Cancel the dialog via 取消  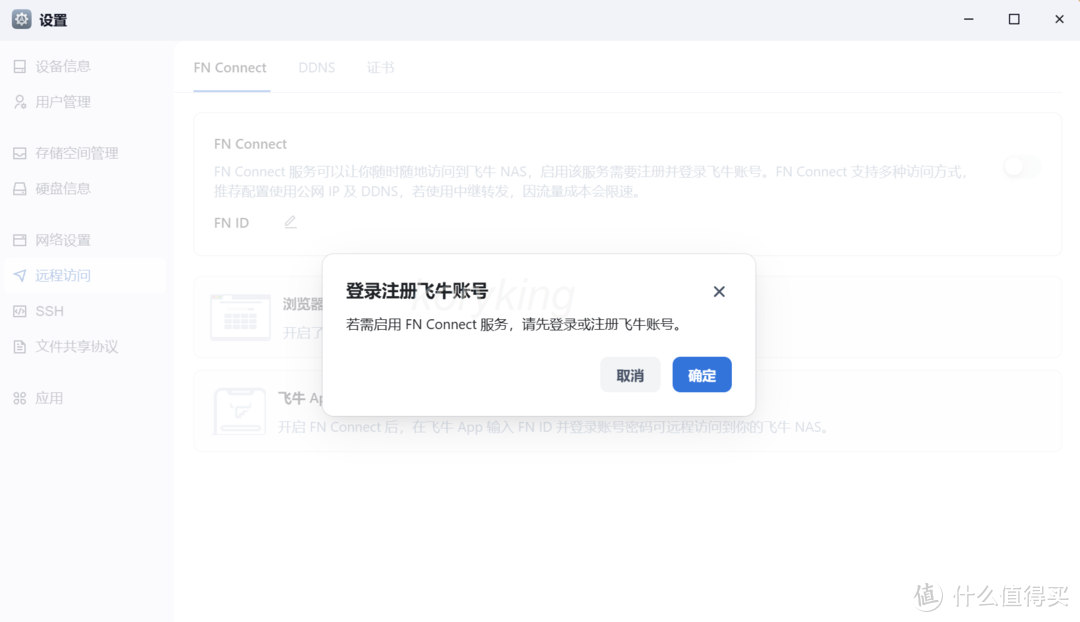(630, 374)
